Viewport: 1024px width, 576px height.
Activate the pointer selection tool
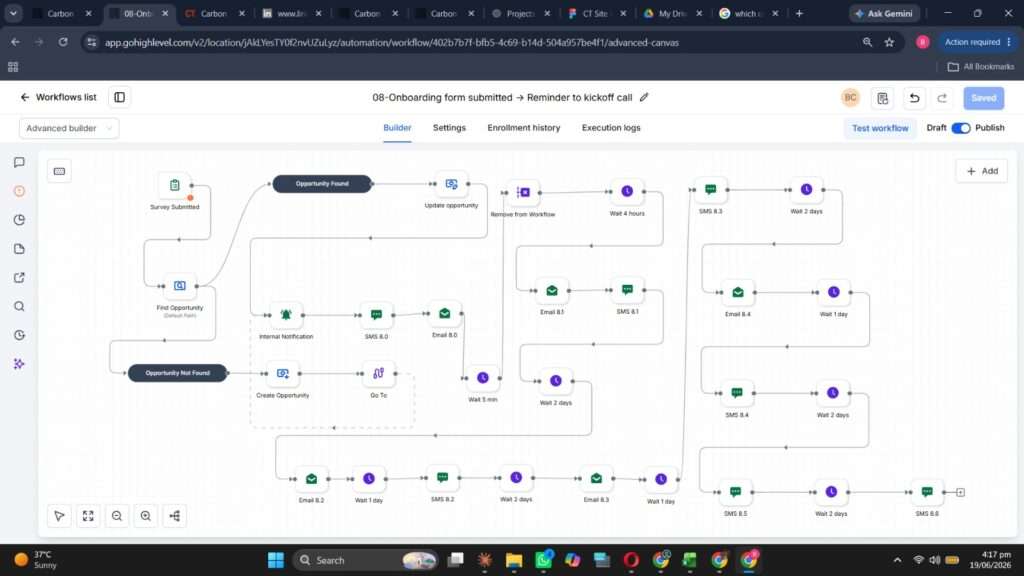(x=59, y=516)
